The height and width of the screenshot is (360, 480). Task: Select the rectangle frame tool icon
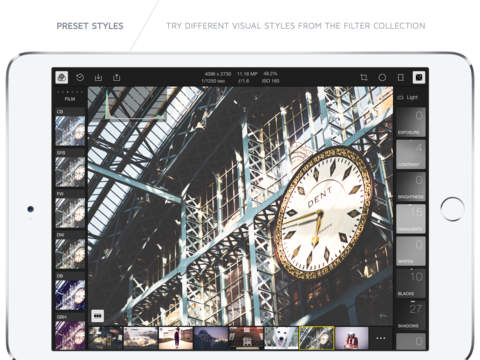pos(401,77)
